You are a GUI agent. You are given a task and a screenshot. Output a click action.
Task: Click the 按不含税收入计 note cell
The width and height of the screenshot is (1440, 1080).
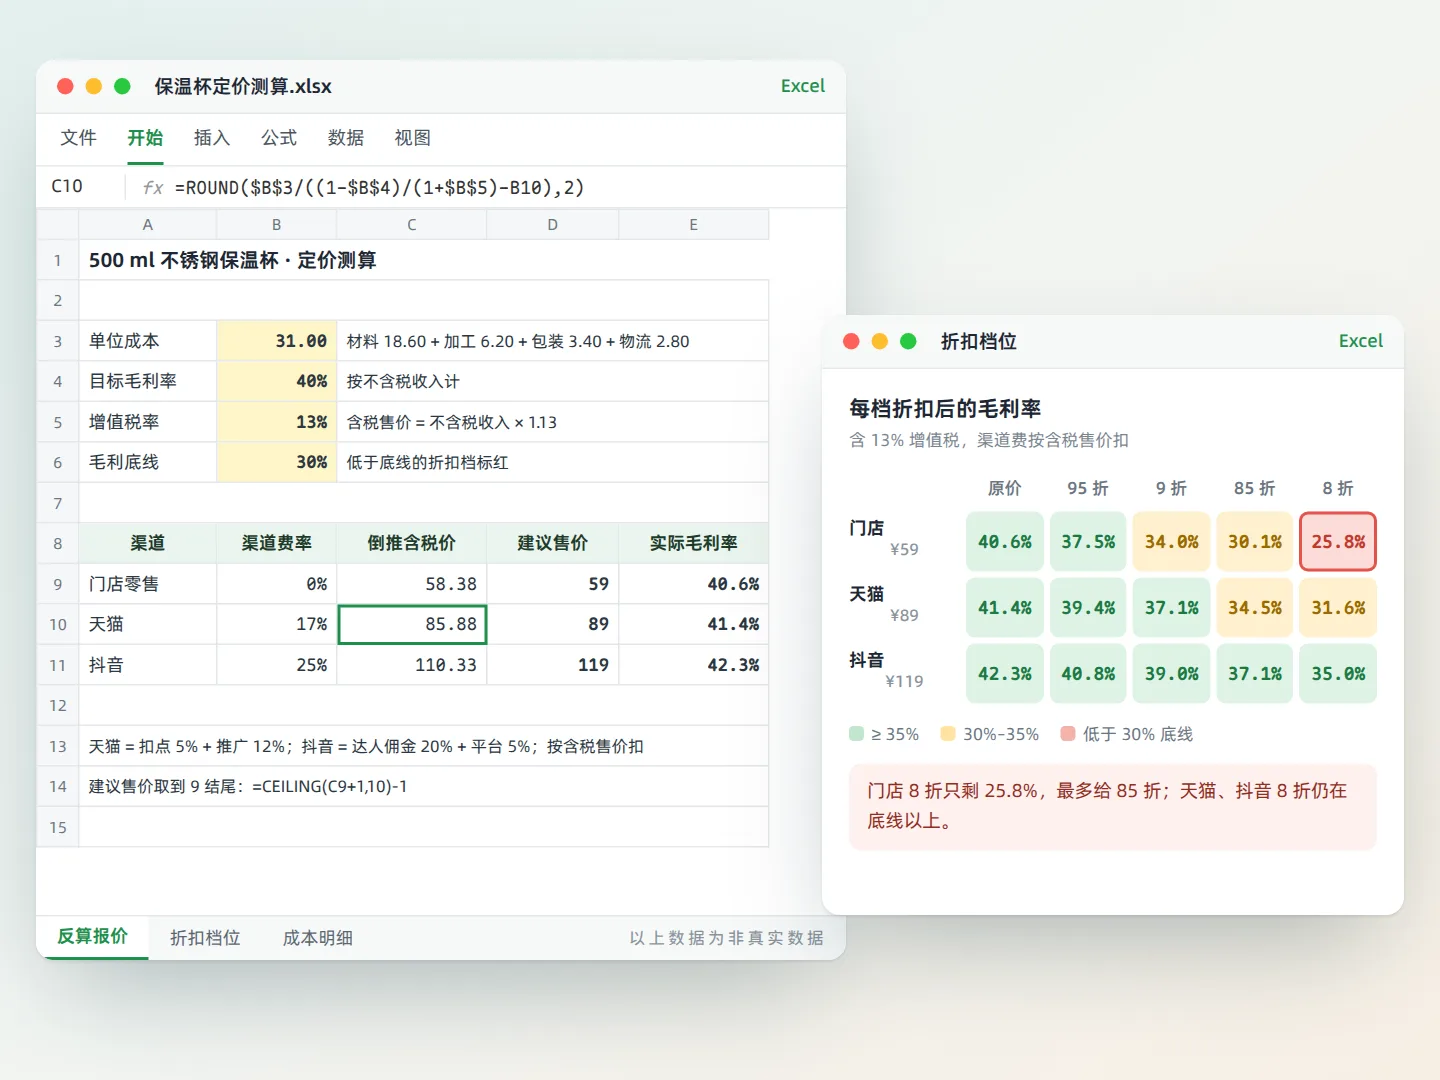[552, 381]
